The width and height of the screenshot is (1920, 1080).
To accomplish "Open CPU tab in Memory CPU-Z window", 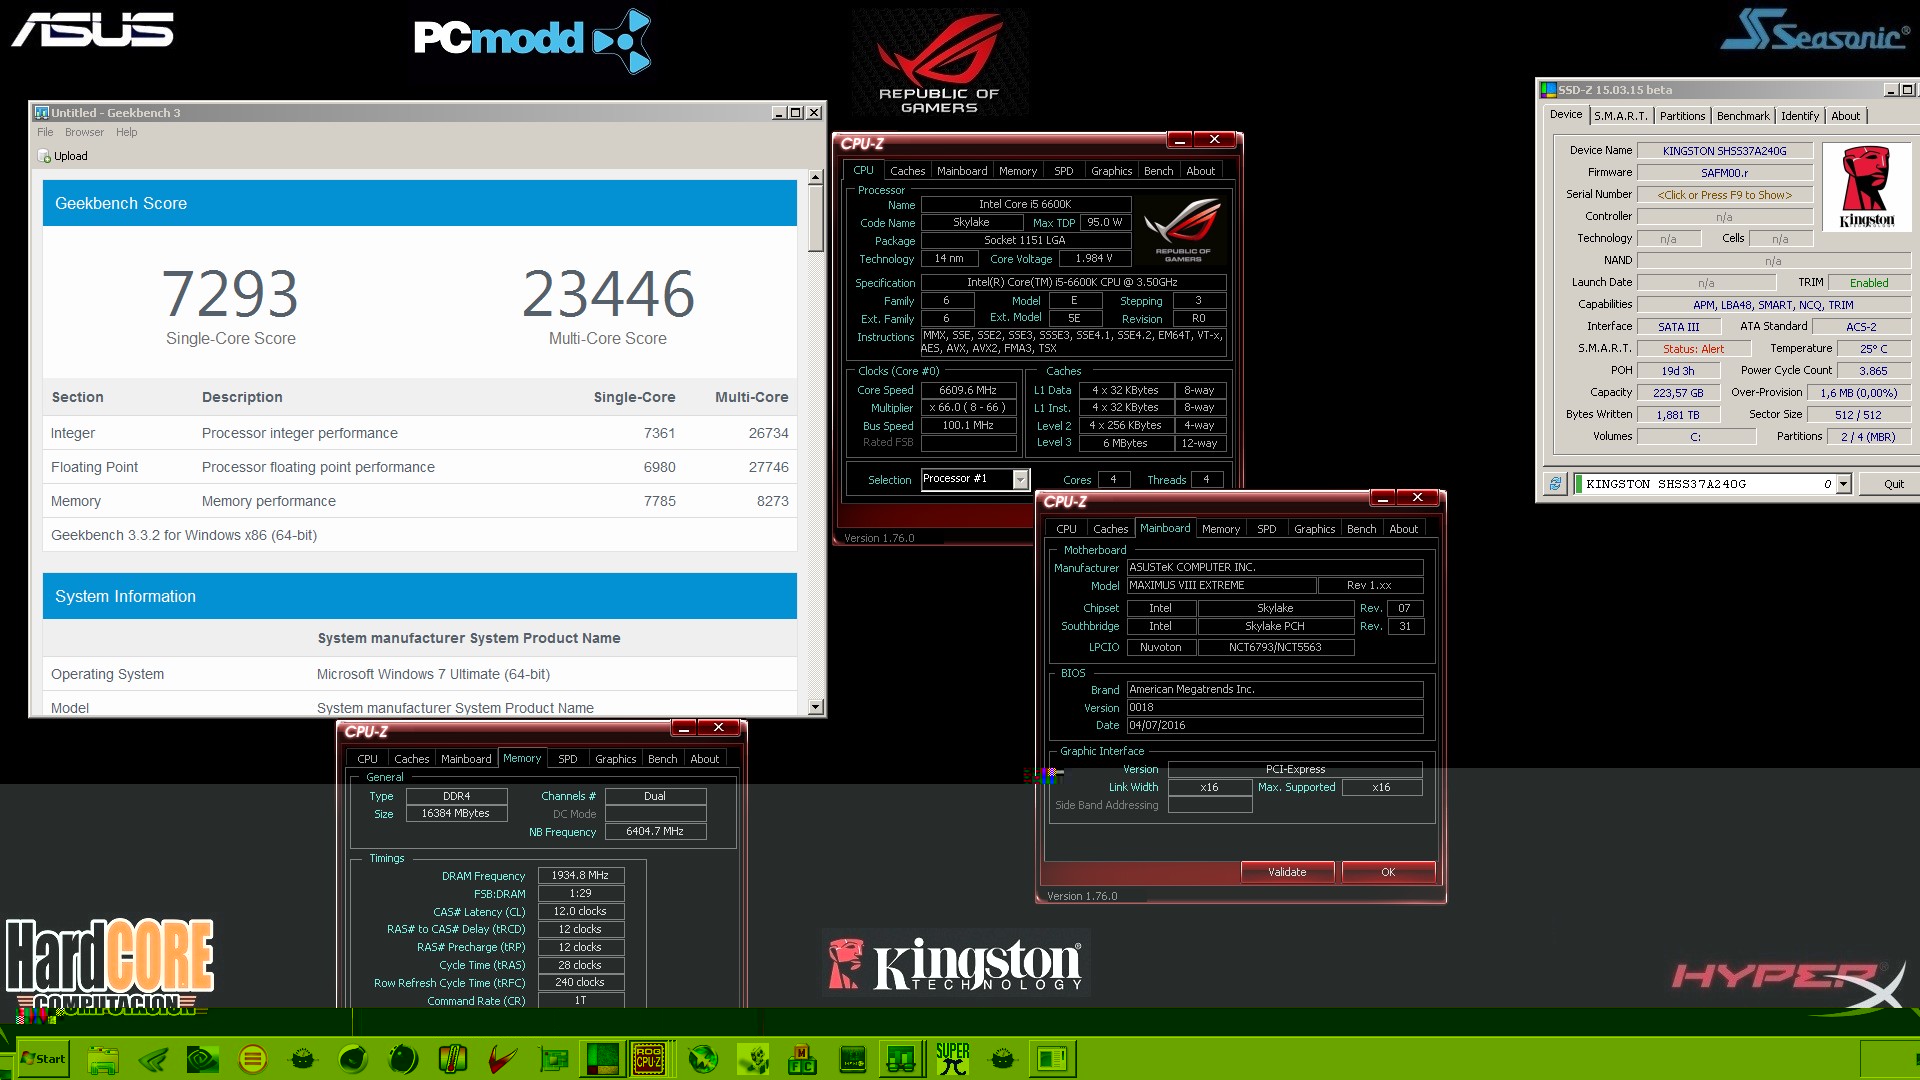I will (367, 759).
